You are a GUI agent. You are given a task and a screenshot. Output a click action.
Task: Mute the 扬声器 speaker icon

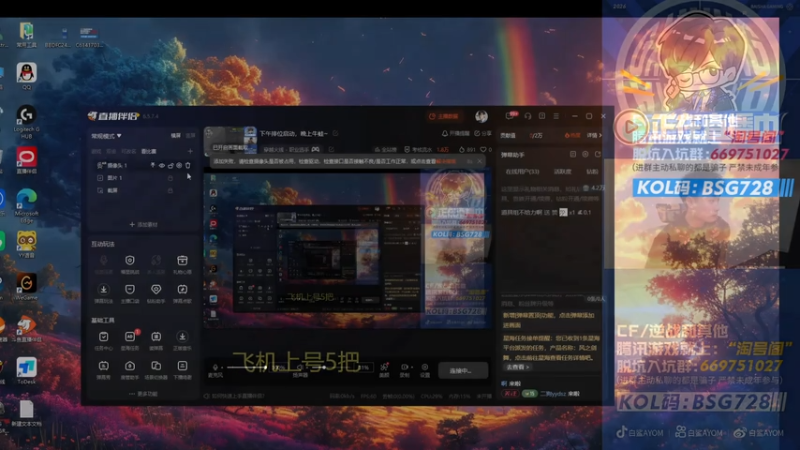299,367
